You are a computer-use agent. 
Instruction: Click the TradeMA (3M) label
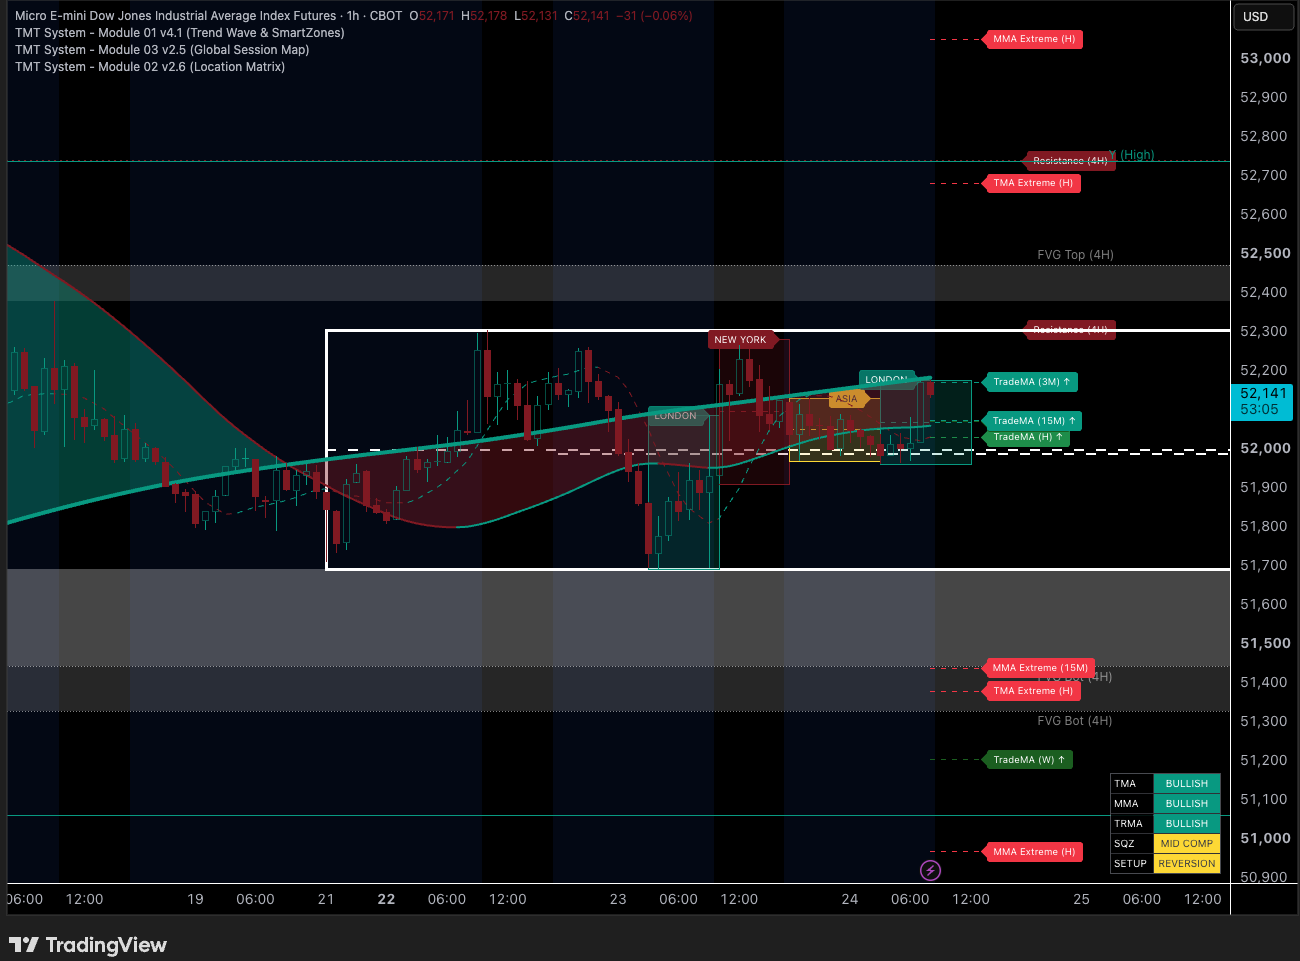(x=1030, y=382)
